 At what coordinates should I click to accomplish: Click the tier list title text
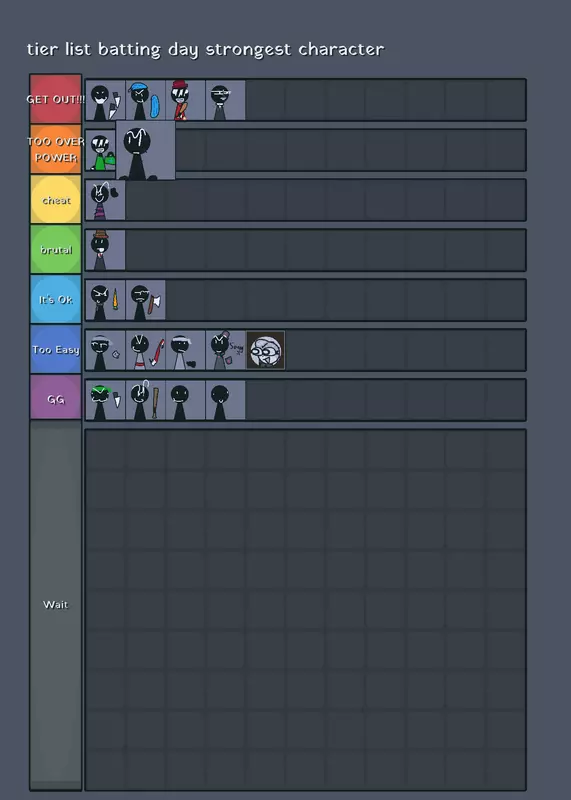205,49
